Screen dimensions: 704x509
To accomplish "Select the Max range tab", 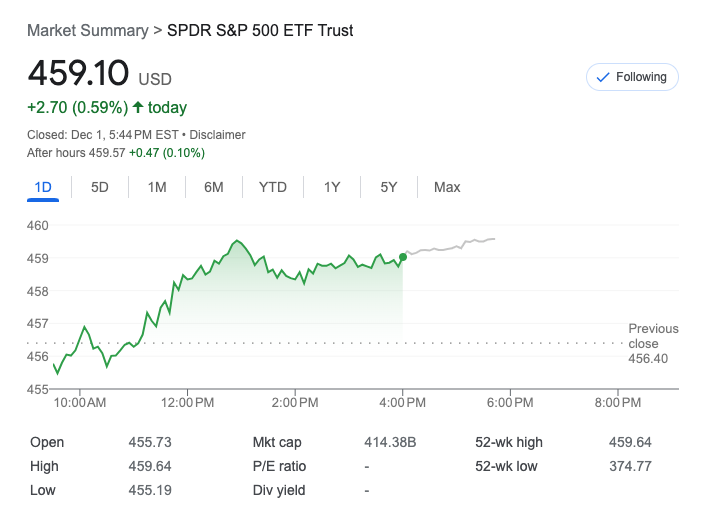I will (447, 187).
